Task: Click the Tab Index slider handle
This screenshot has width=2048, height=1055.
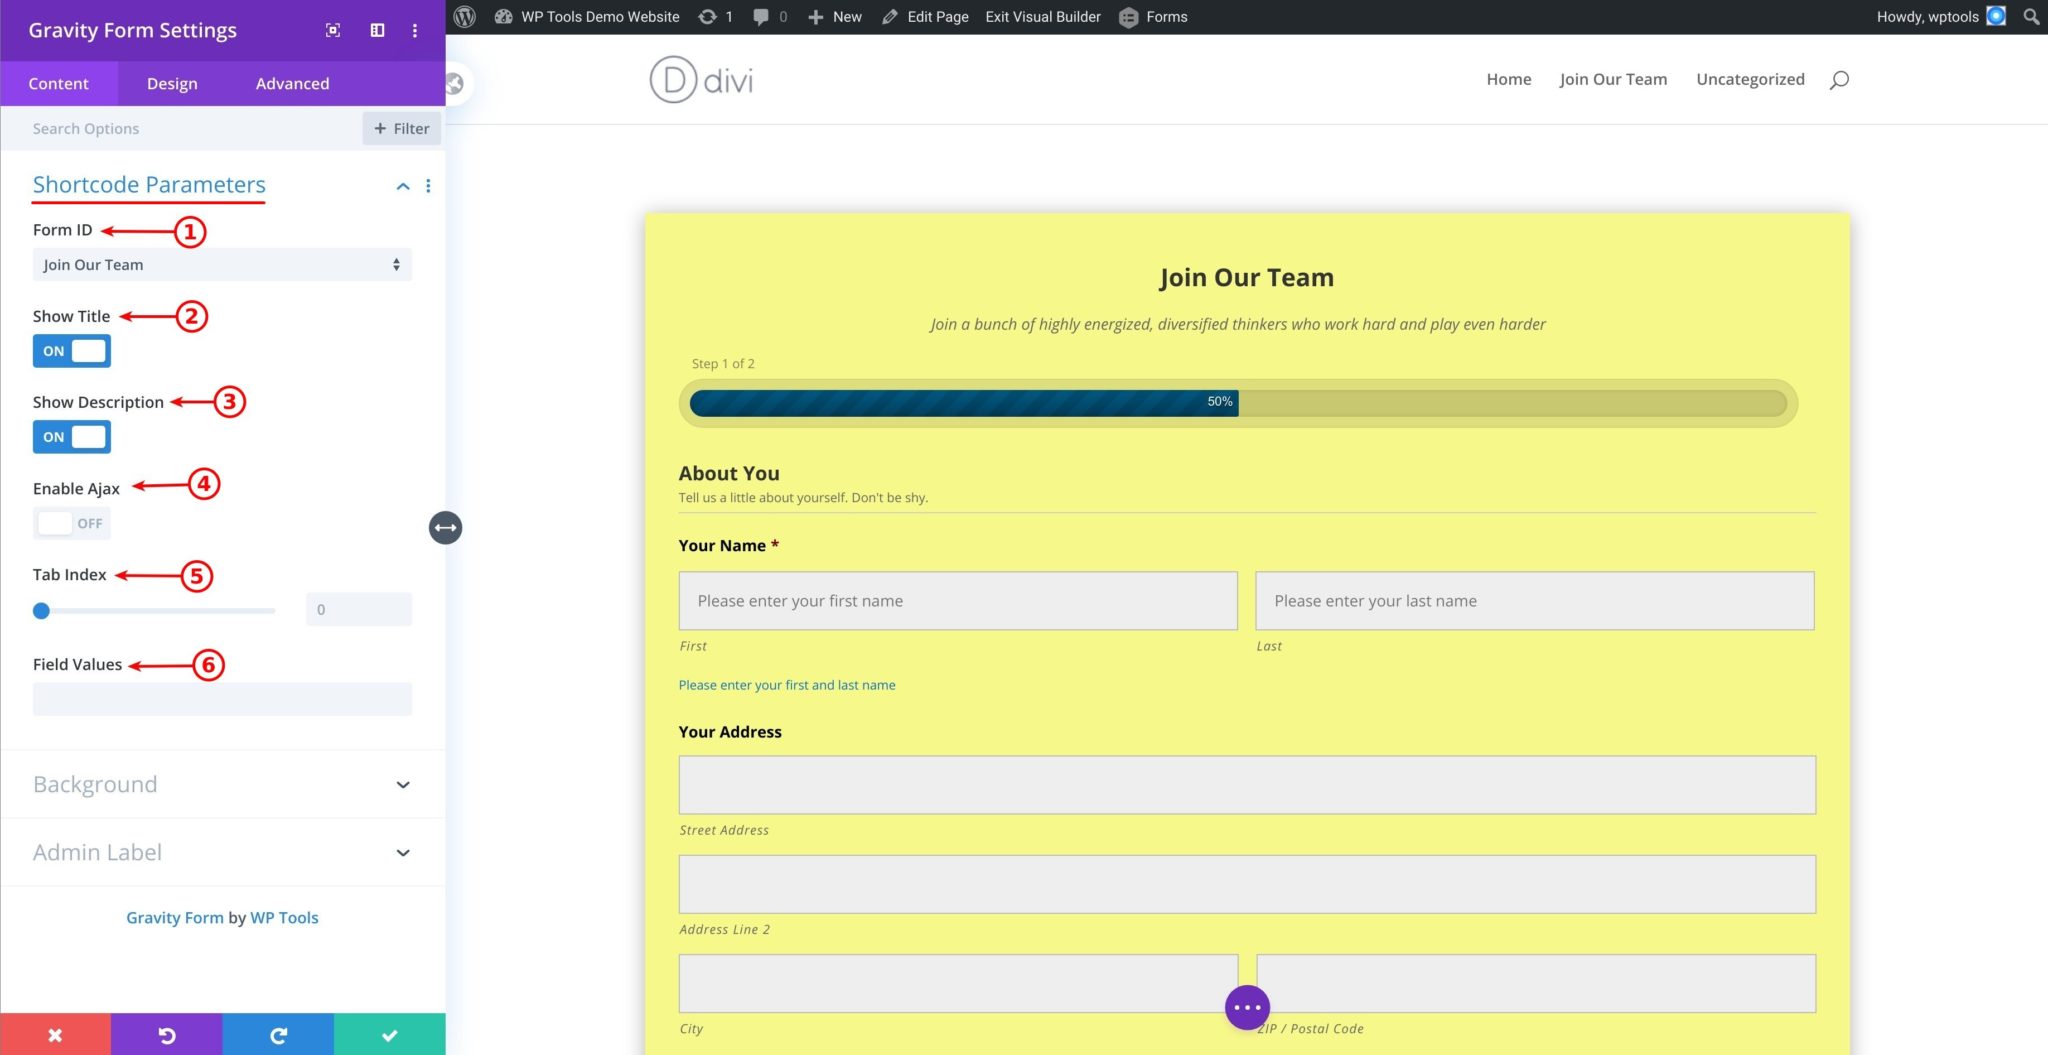Action: [x=41, y=610]
